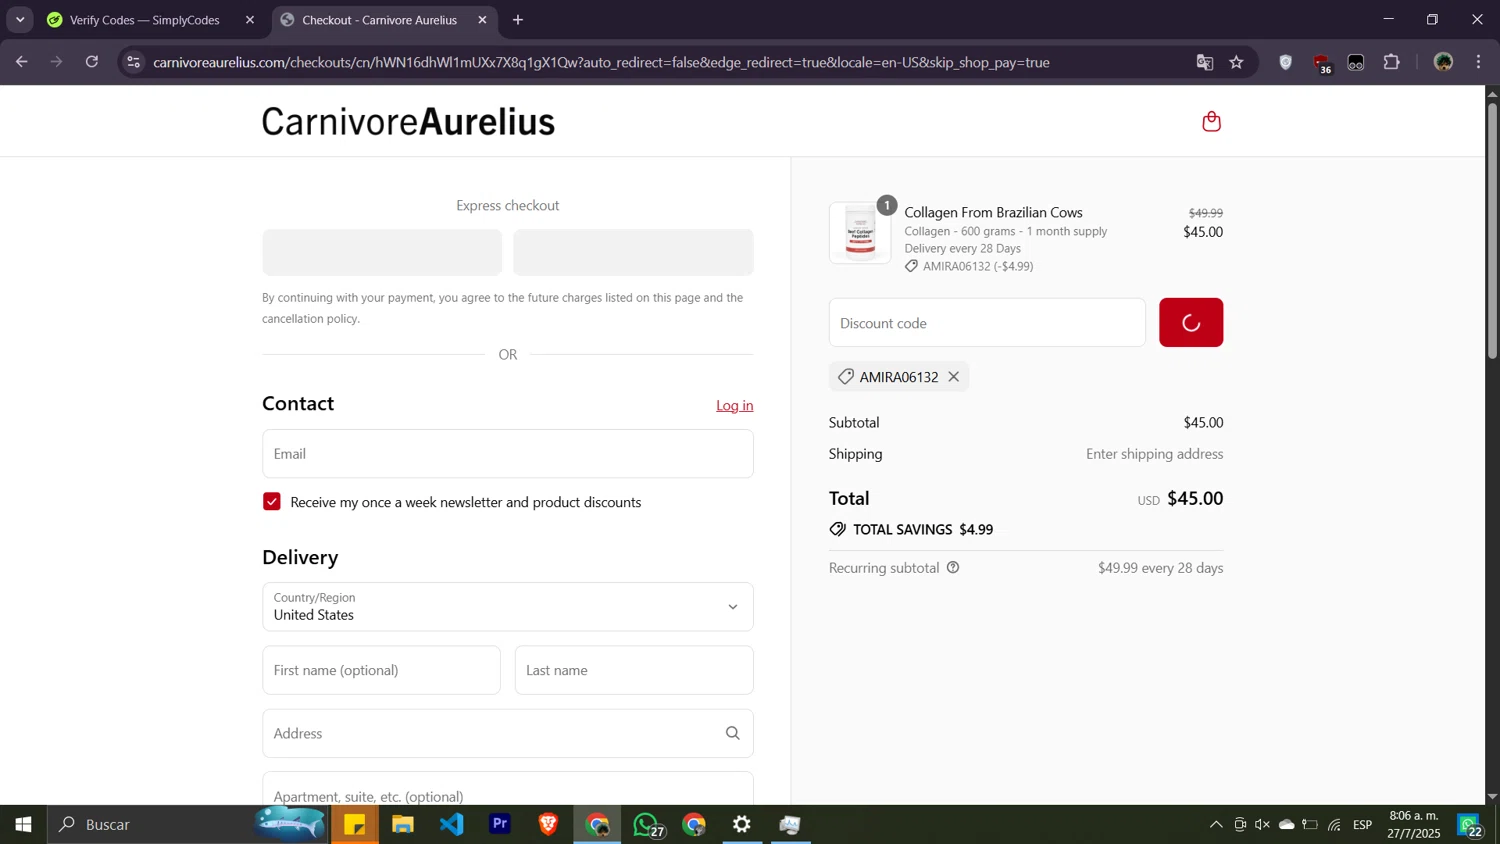Image resolution: width=1500 pixels, height=844 pixels.
Task: Click the Last name field
Action: click(x=634, y=670)
